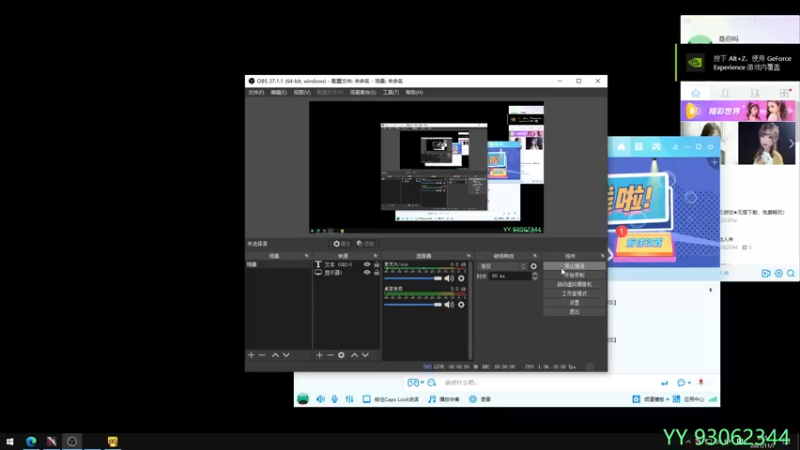Click the Properties button above the docks

342,244
